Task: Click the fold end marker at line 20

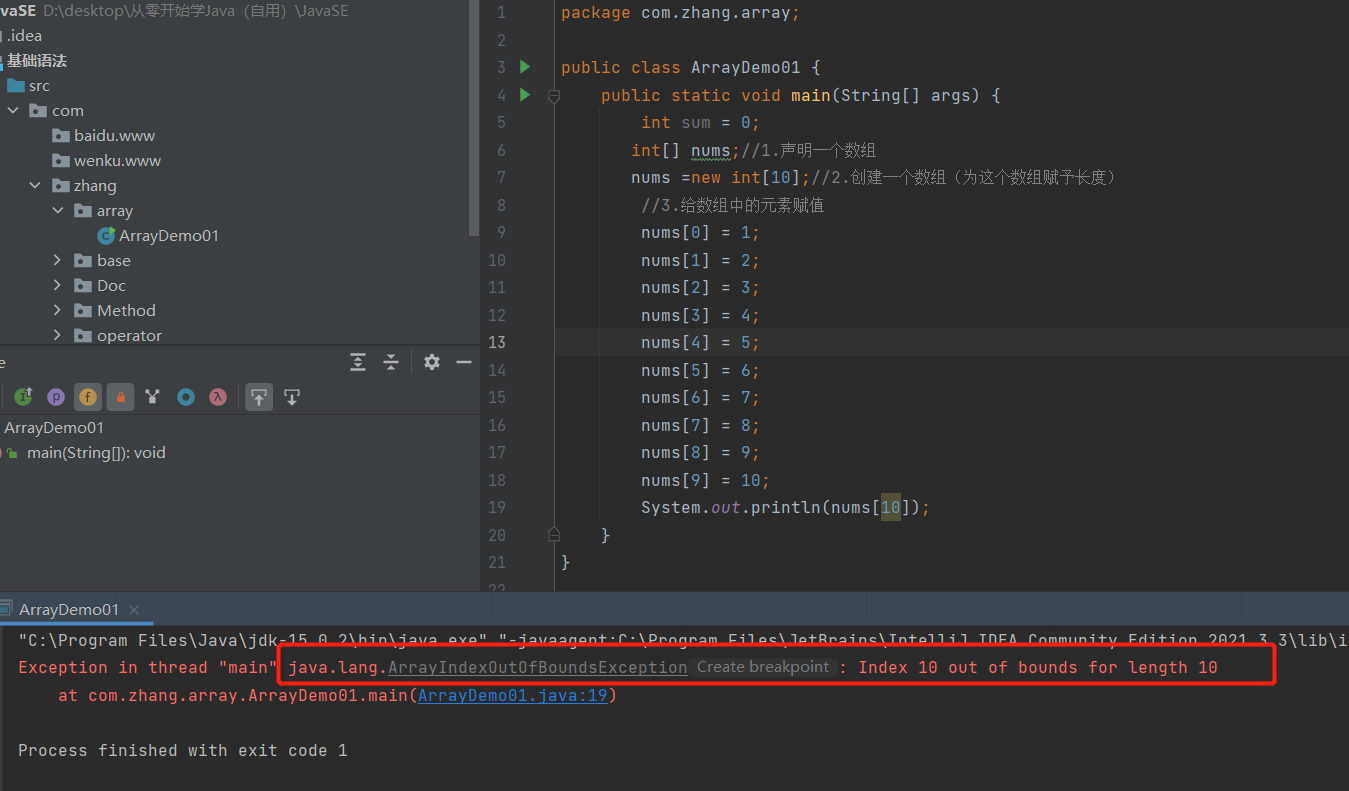Action: coord(554,535)
